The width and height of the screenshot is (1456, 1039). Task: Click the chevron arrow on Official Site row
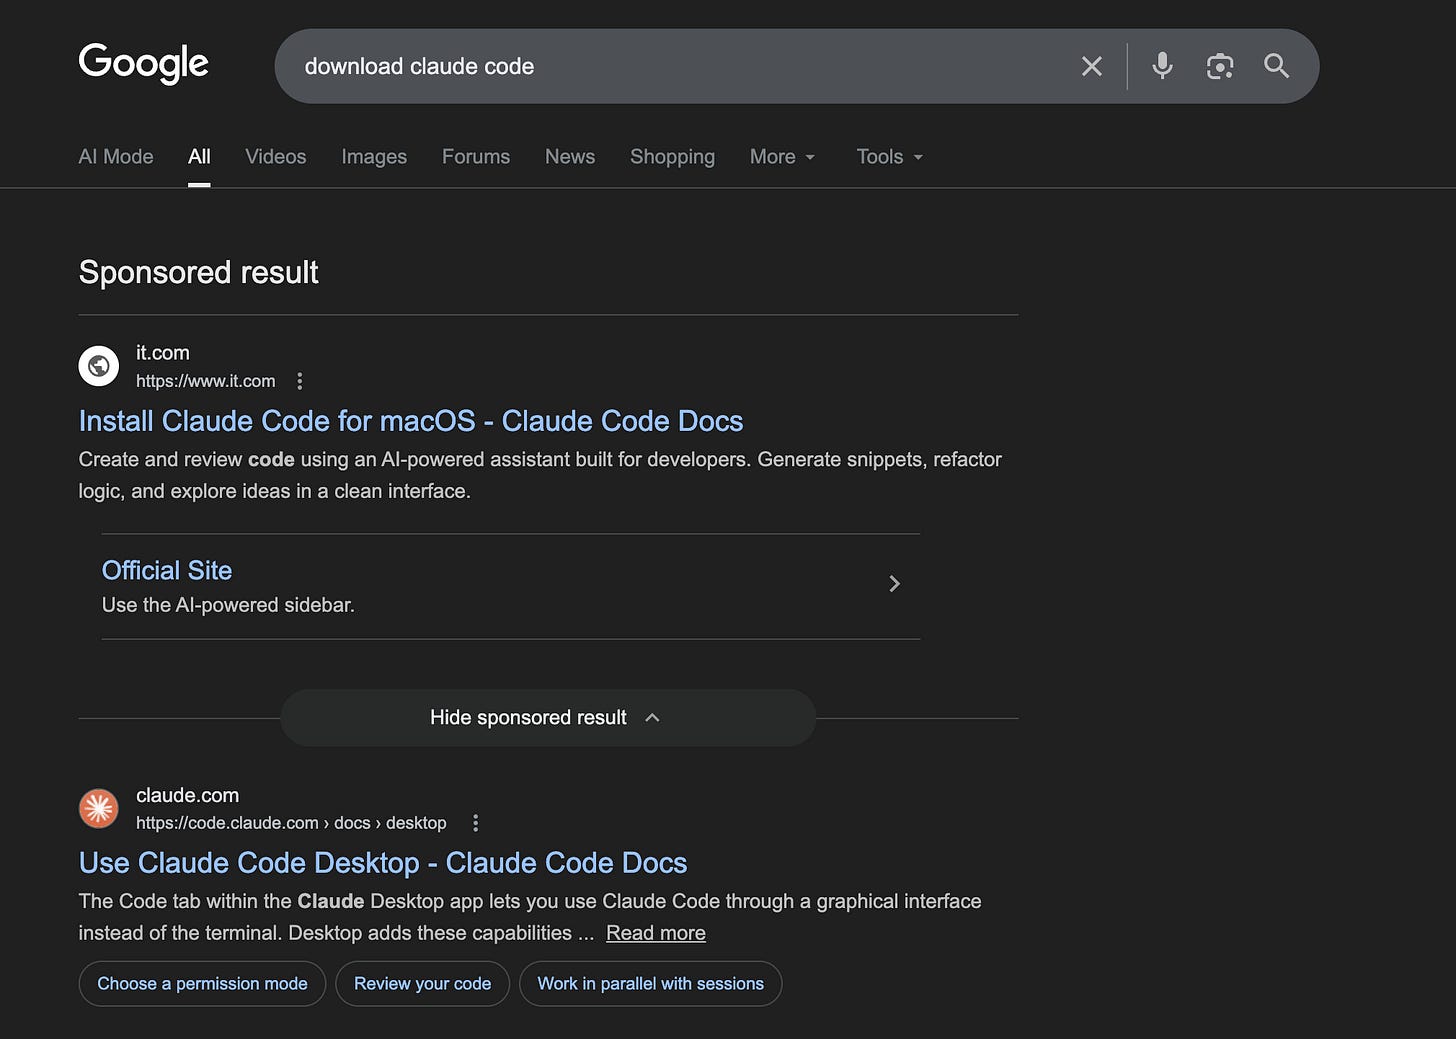(x=895, y=584)
